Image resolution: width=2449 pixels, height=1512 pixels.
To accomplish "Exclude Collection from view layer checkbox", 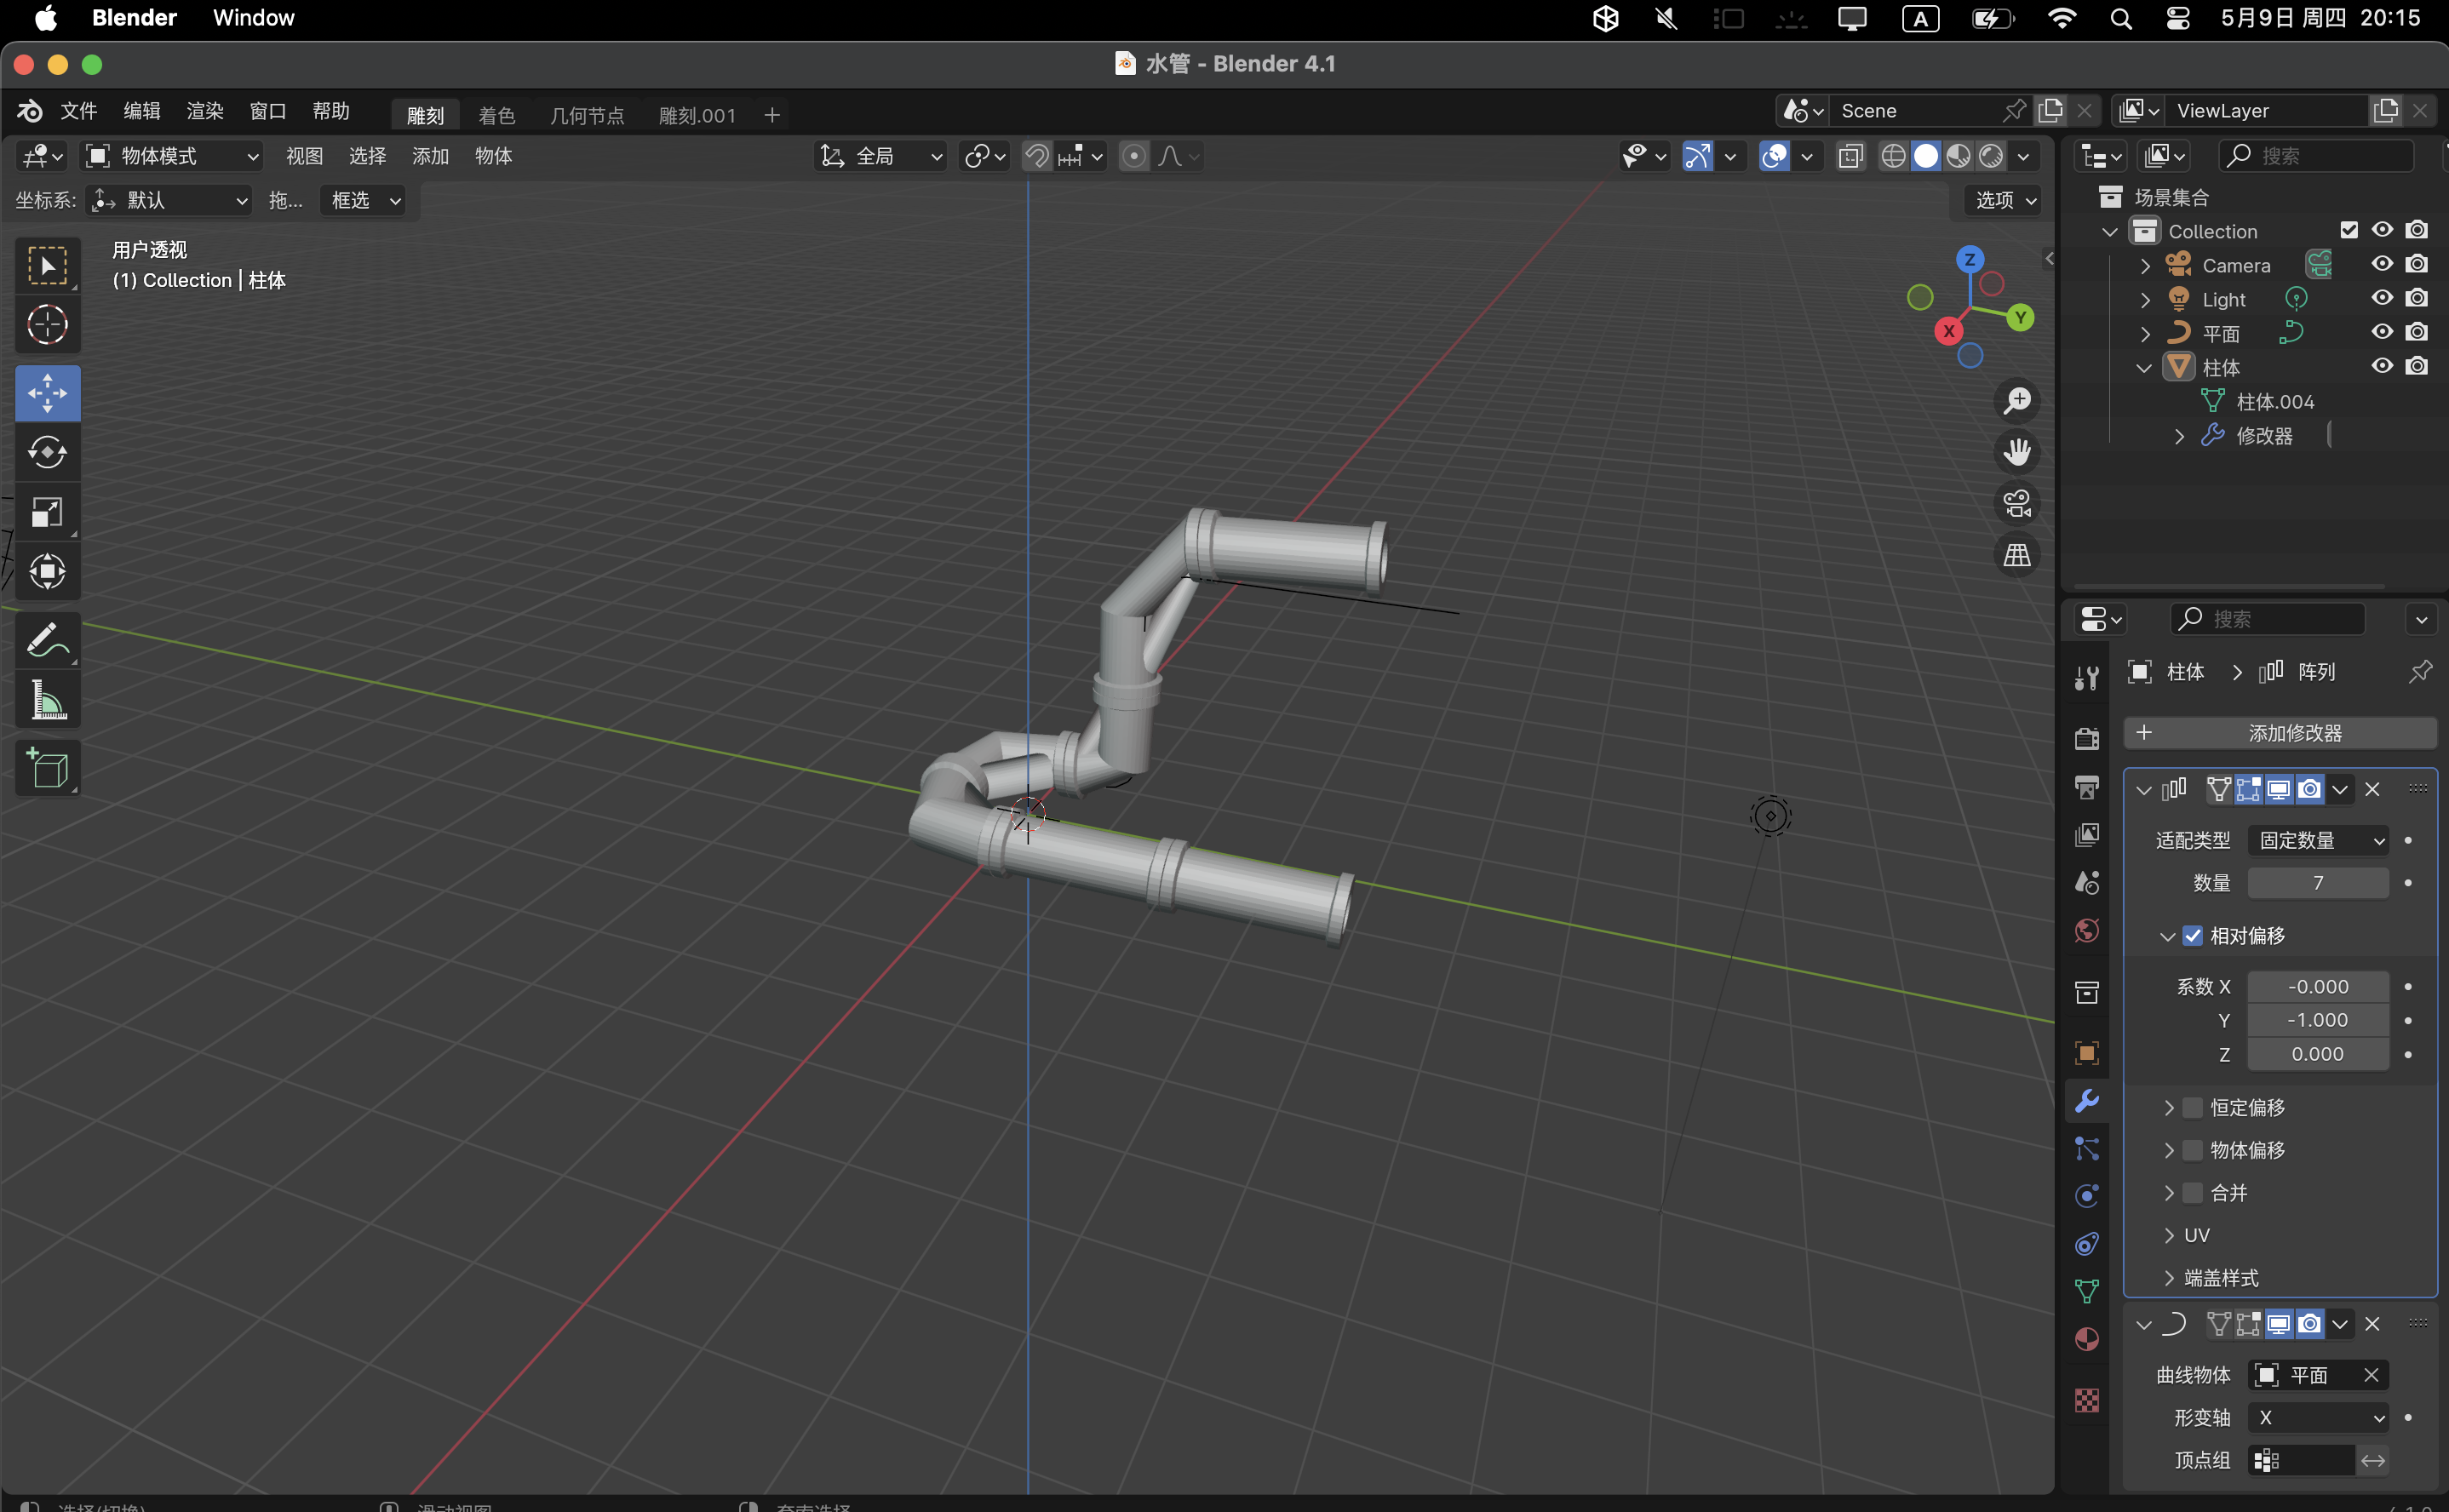I will pos(2349,230).
